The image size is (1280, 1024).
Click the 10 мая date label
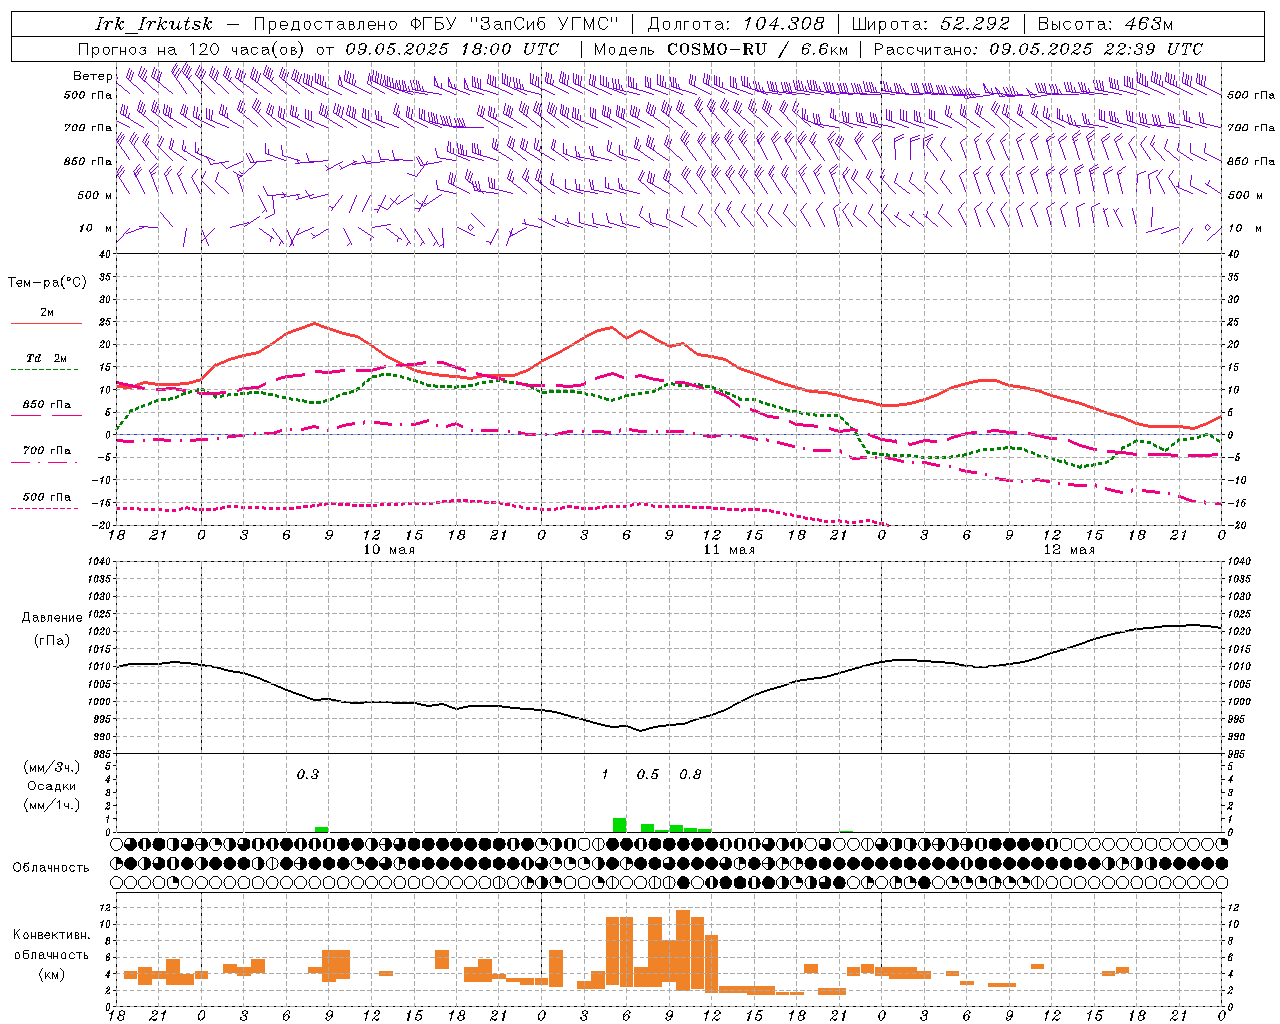pos(389,550)
